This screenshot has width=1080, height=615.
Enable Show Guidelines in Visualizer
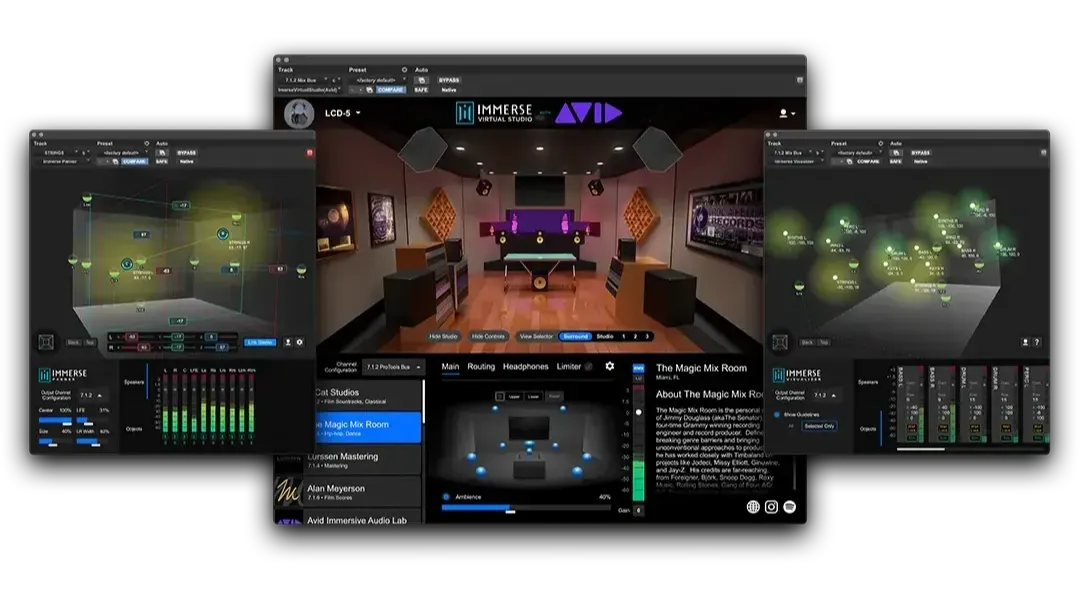point(777,415)
